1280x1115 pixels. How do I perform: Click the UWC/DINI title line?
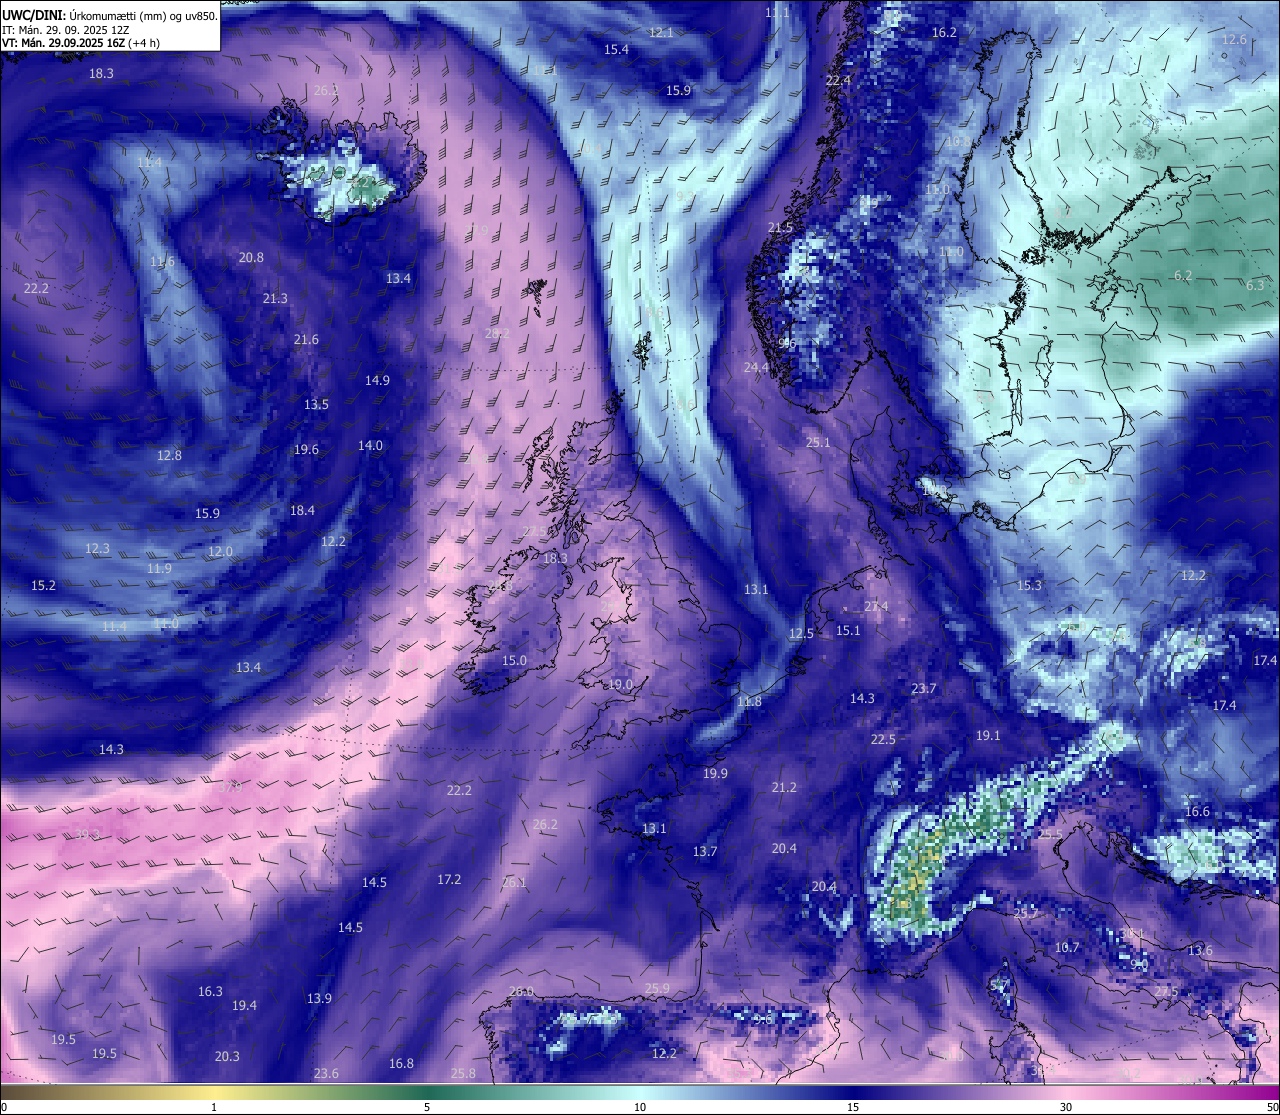[x=110, y=16]
